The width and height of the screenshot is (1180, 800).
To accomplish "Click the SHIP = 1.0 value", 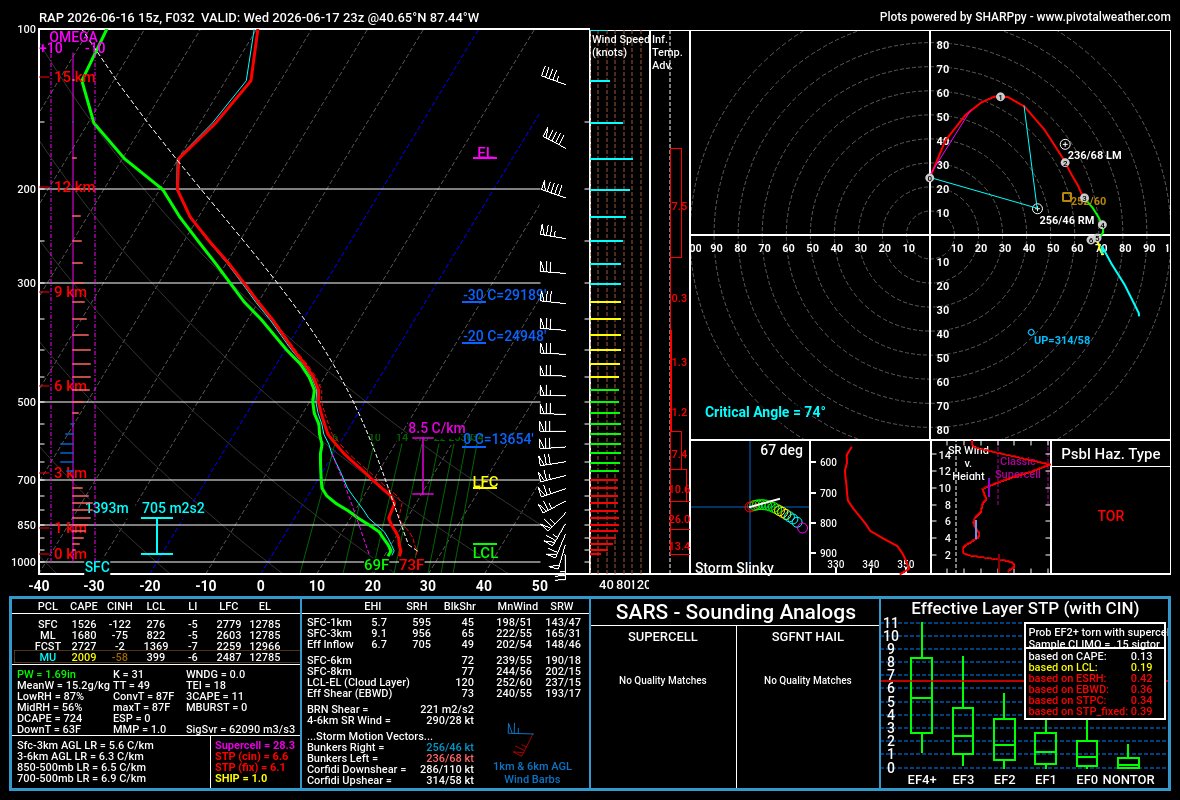I will tap(241, 778).
